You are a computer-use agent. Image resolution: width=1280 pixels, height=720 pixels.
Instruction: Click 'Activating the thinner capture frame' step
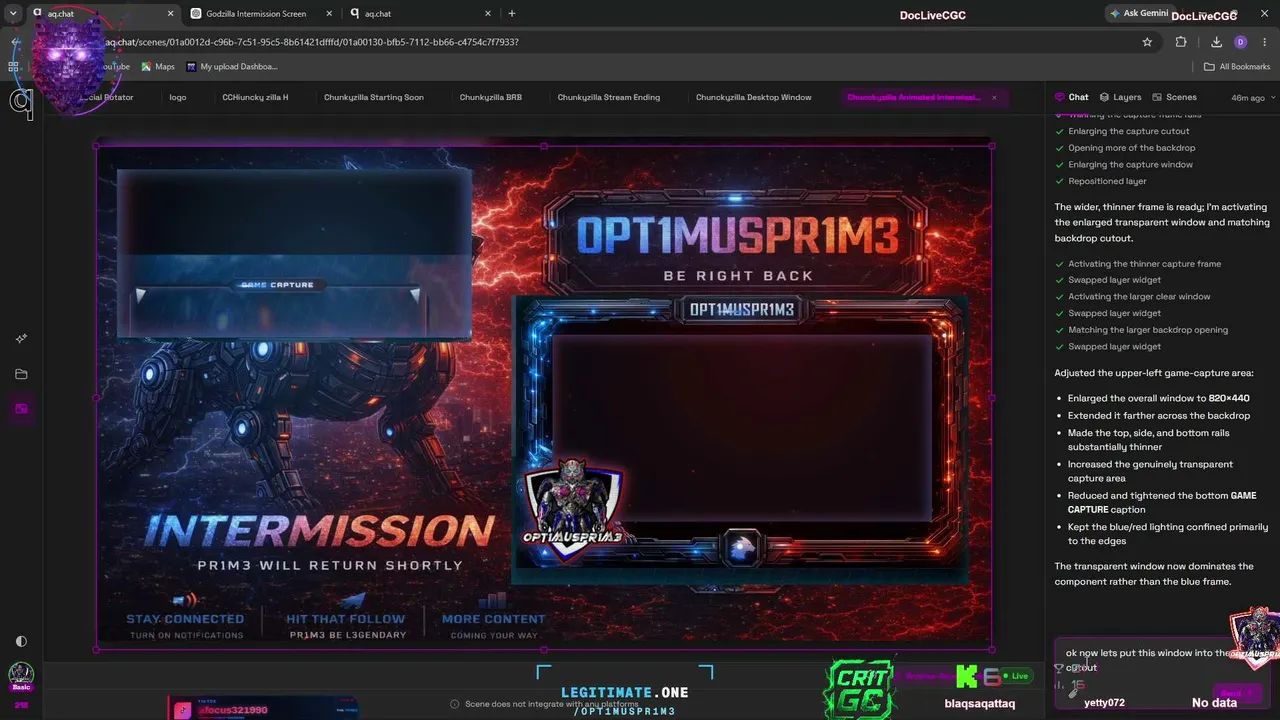point(1144,264)
